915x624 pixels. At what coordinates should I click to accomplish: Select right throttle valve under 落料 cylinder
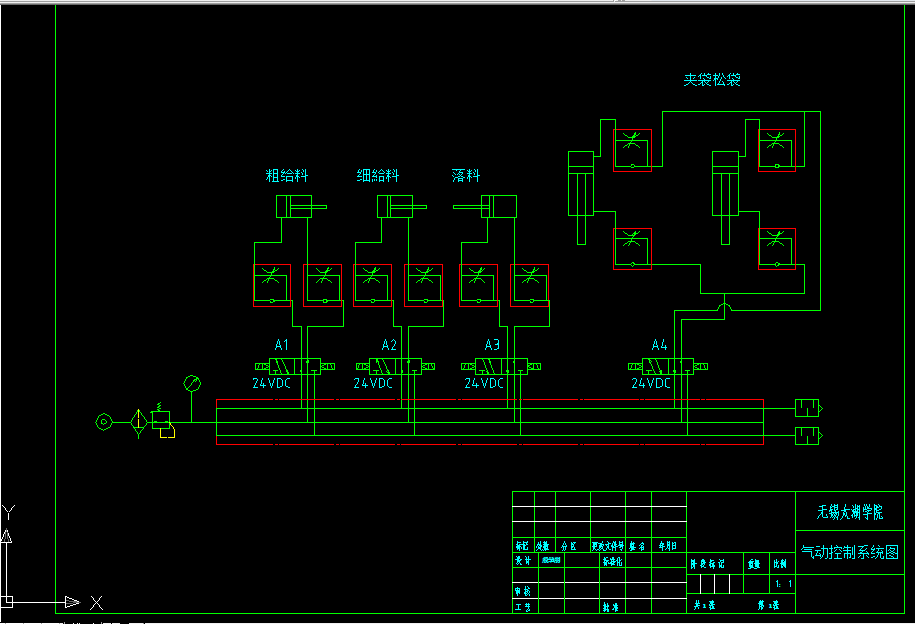530,285
